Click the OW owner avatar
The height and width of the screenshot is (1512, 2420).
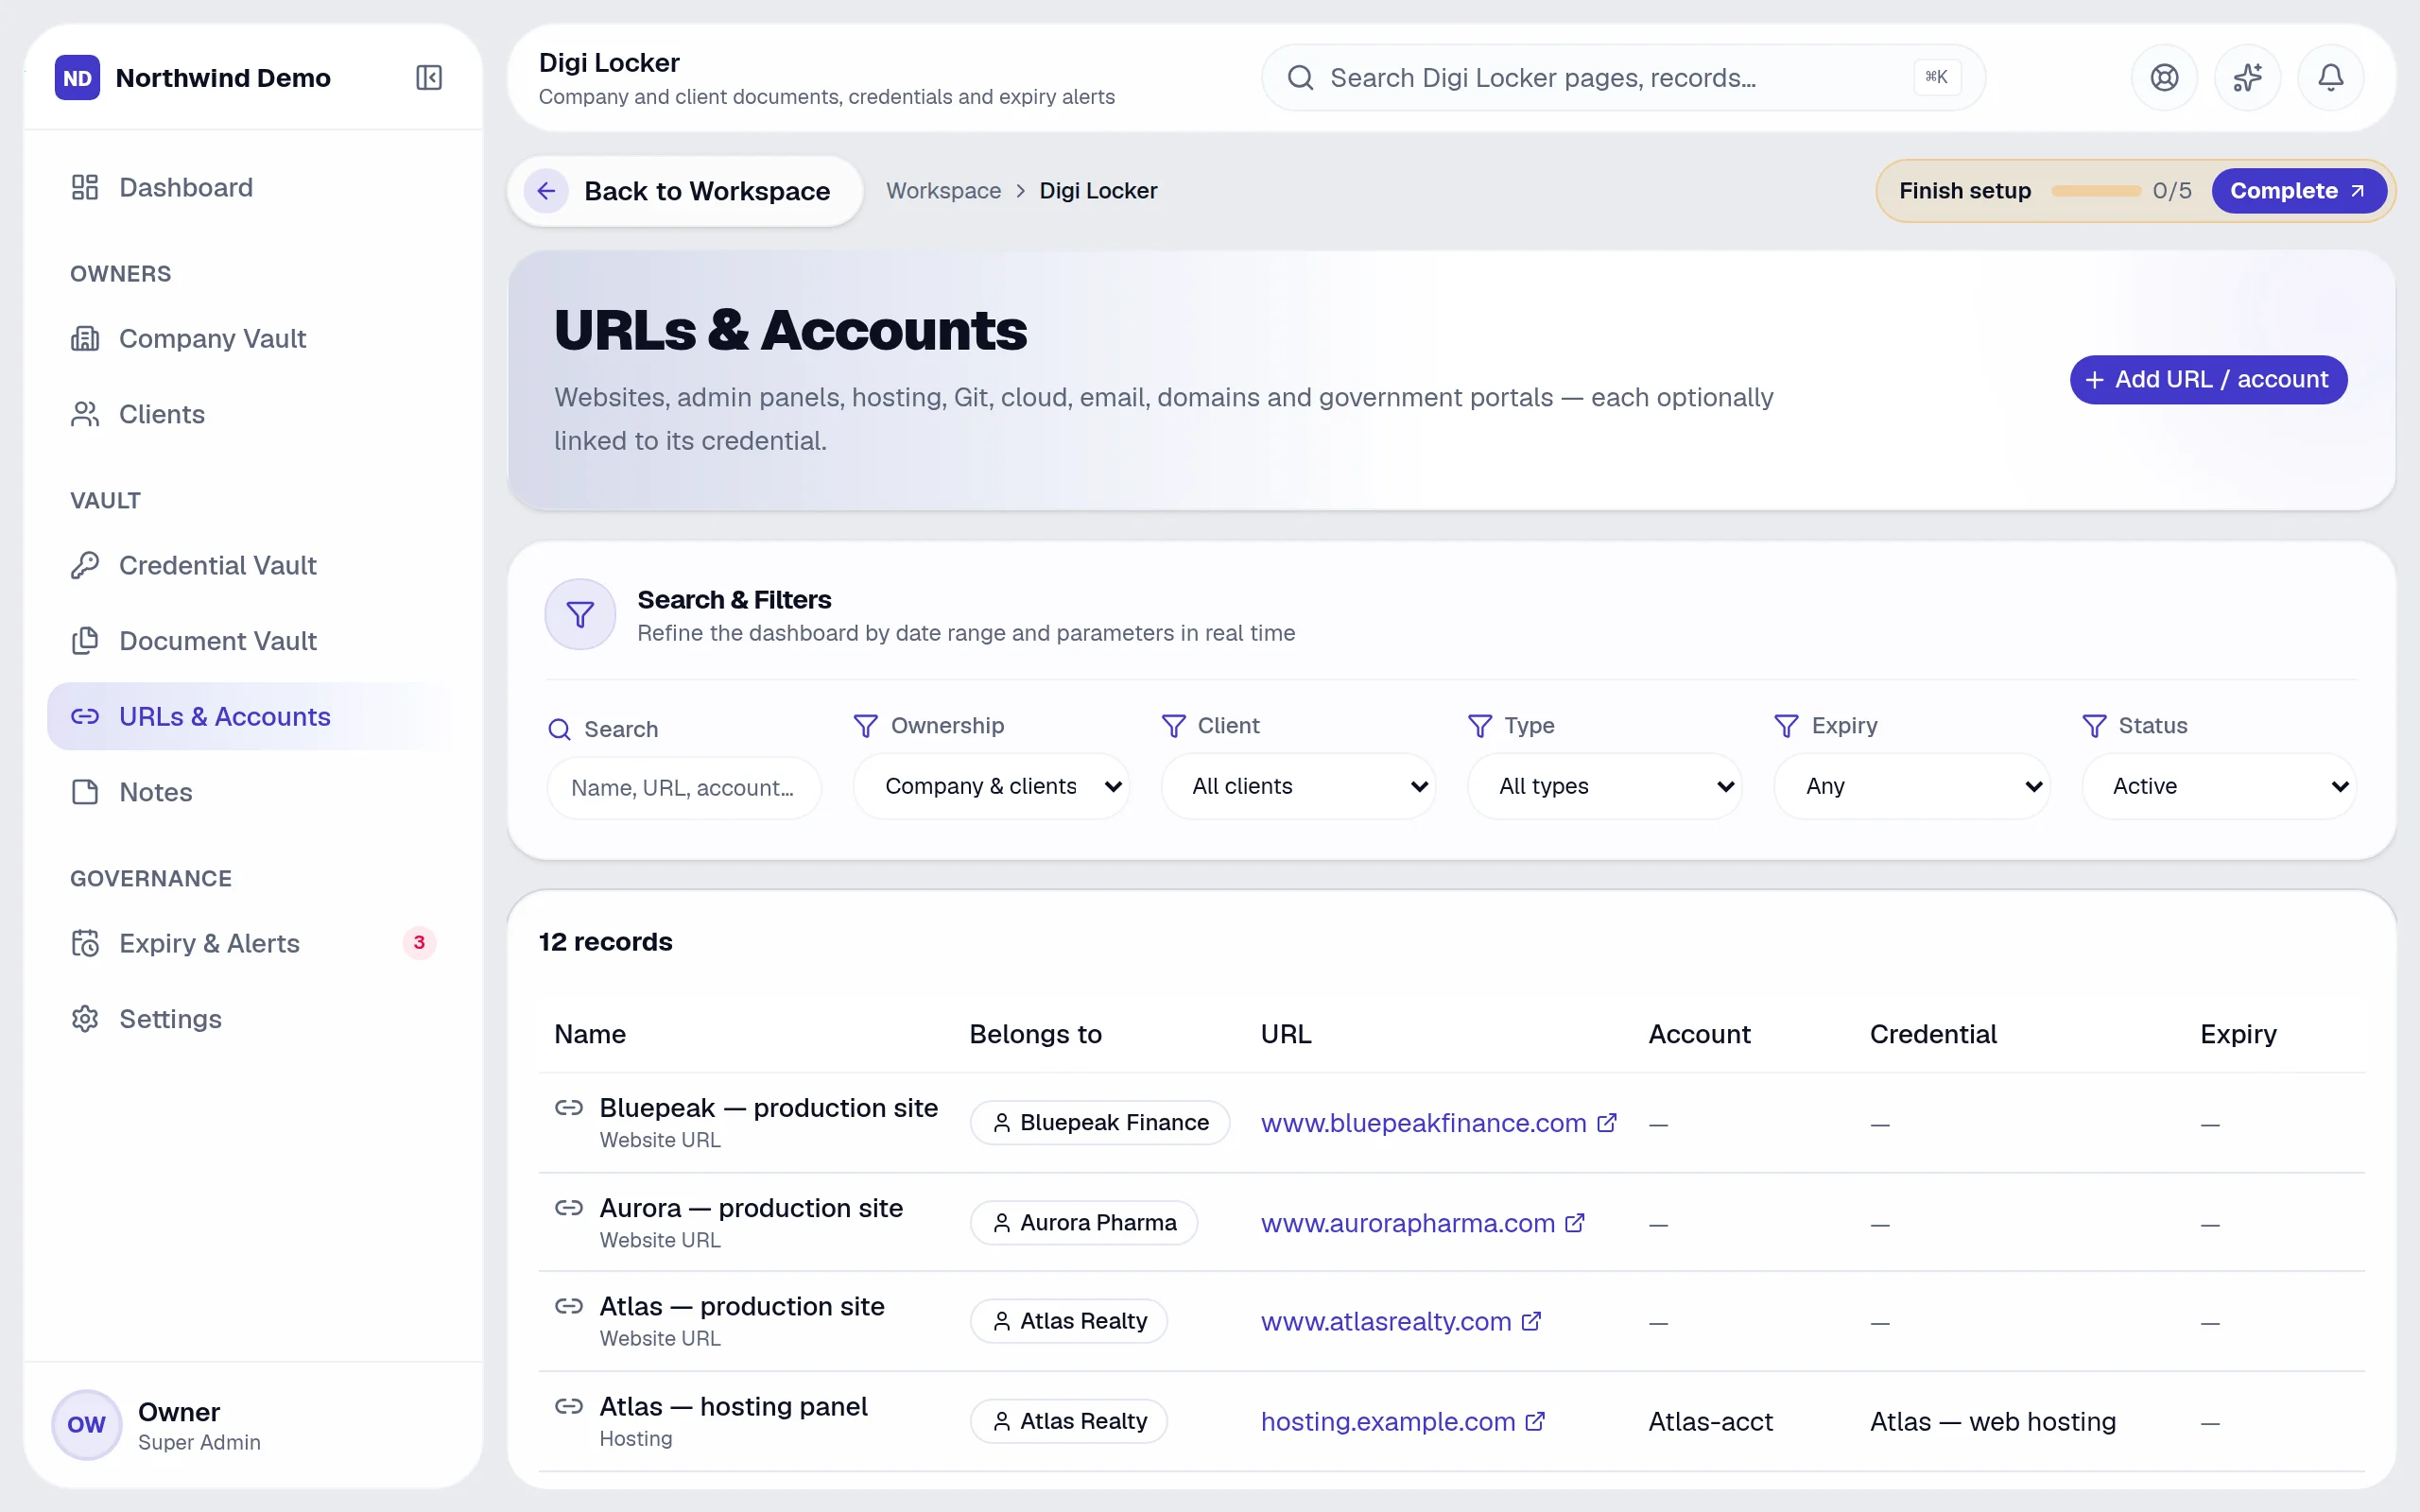(x=87, y=1424)
